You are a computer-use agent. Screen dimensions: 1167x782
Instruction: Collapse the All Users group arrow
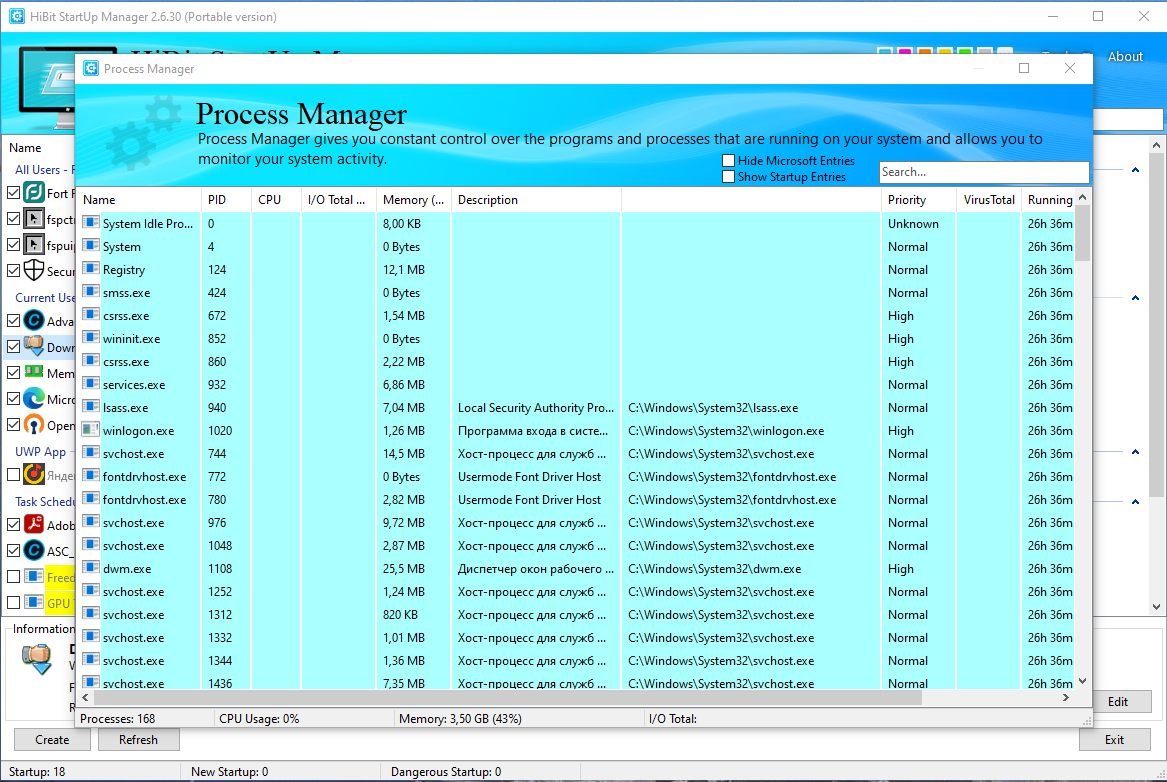coord(1135,170)
